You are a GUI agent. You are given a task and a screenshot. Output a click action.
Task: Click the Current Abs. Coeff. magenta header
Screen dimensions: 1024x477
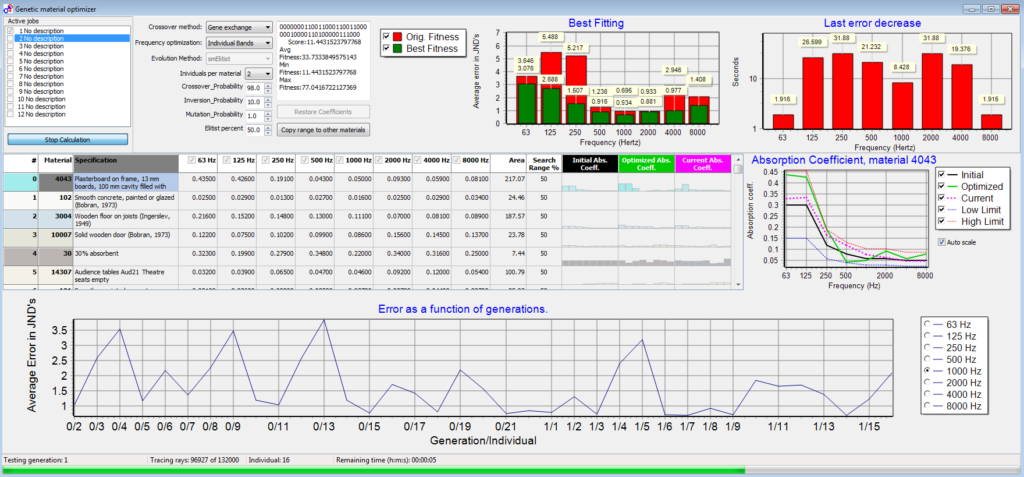click(702, 163)
